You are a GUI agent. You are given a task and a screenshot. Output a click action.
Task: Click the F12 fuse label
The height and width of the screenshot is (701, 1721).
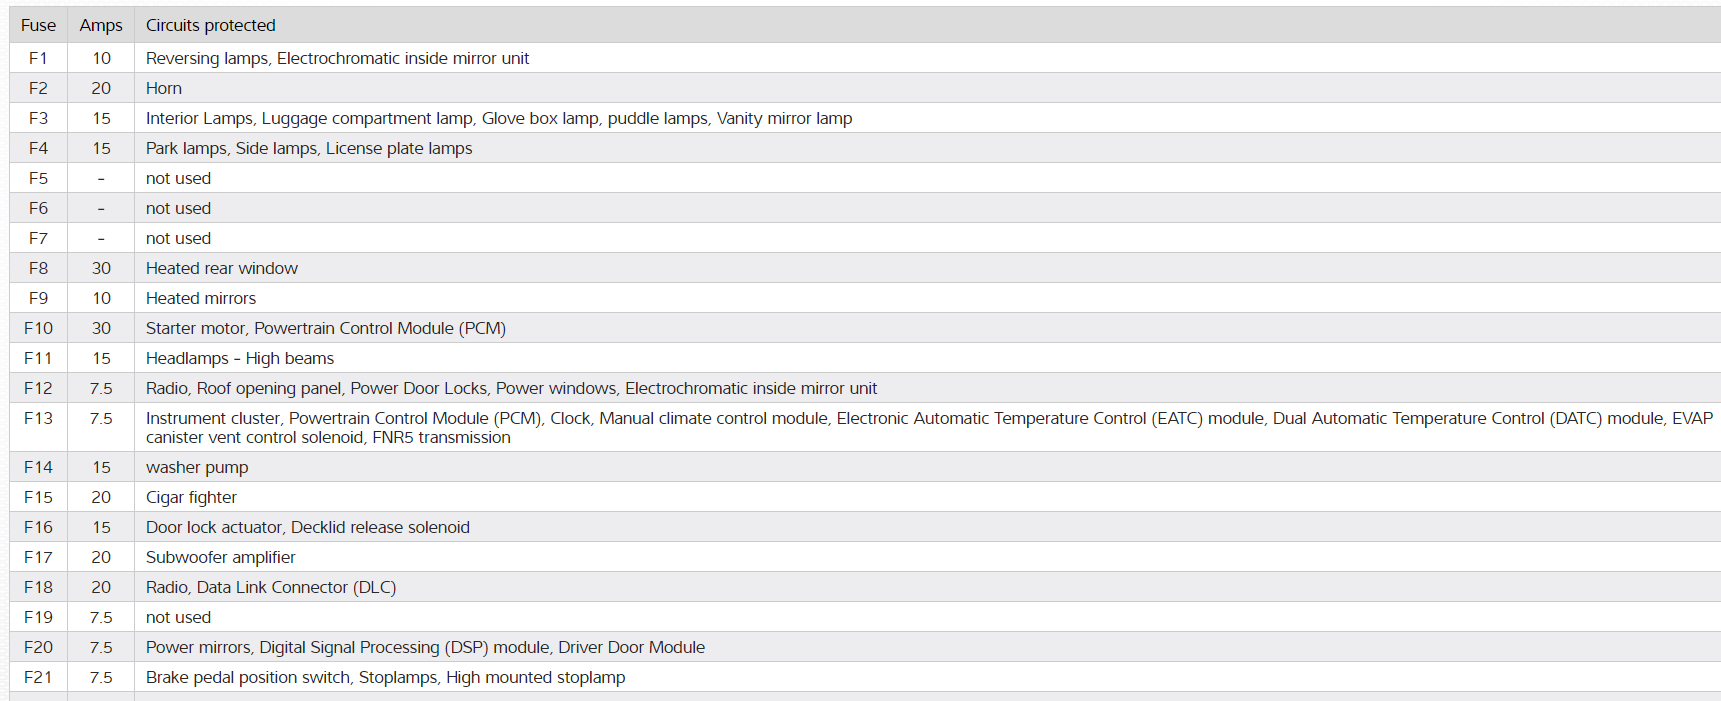[38, 388]
